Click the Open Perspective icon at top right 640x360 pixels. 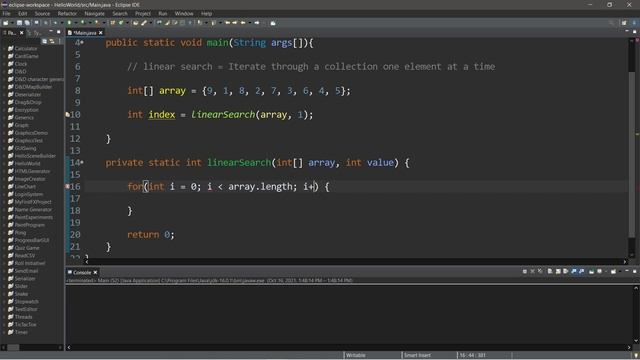[x=624, y=23]
